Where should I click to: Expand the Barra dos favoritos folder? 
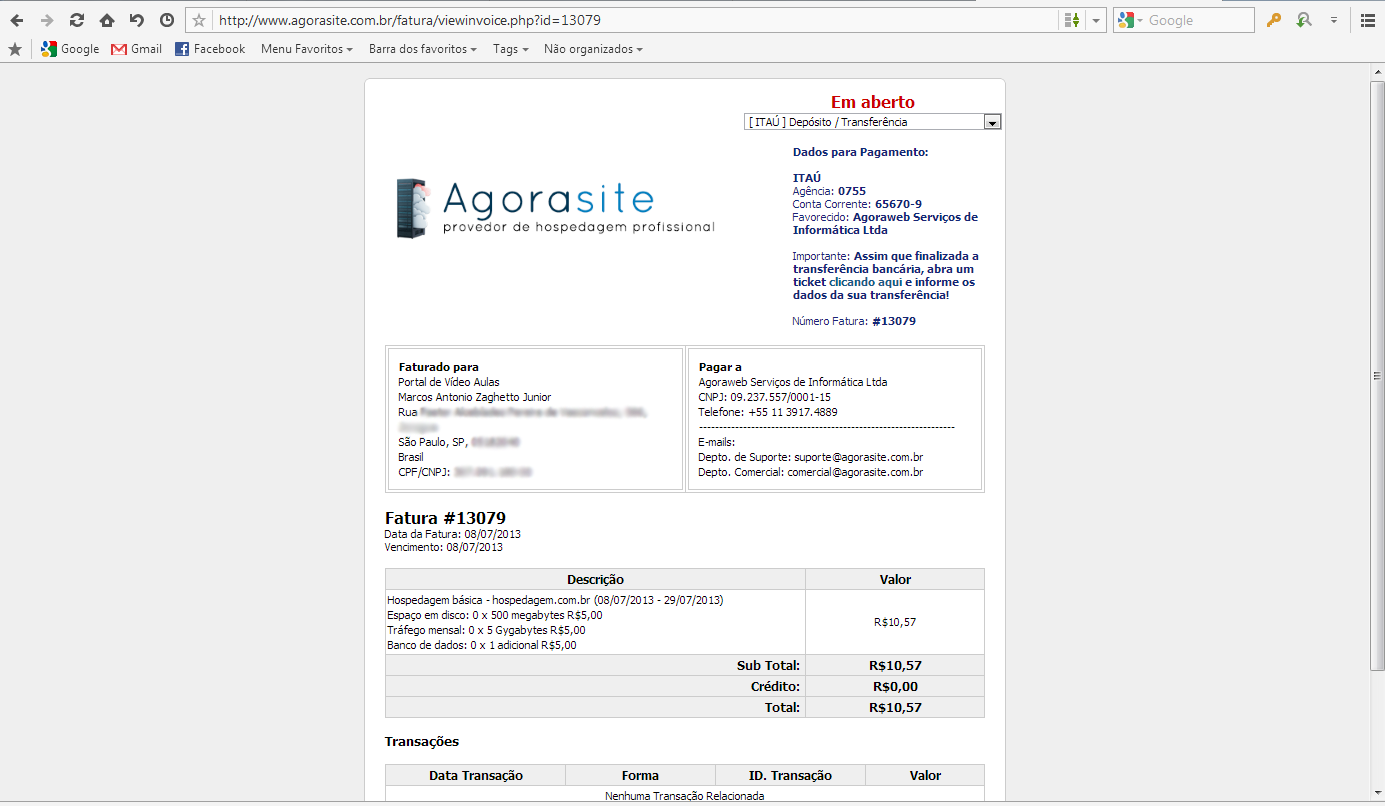(x=422, y=48)
